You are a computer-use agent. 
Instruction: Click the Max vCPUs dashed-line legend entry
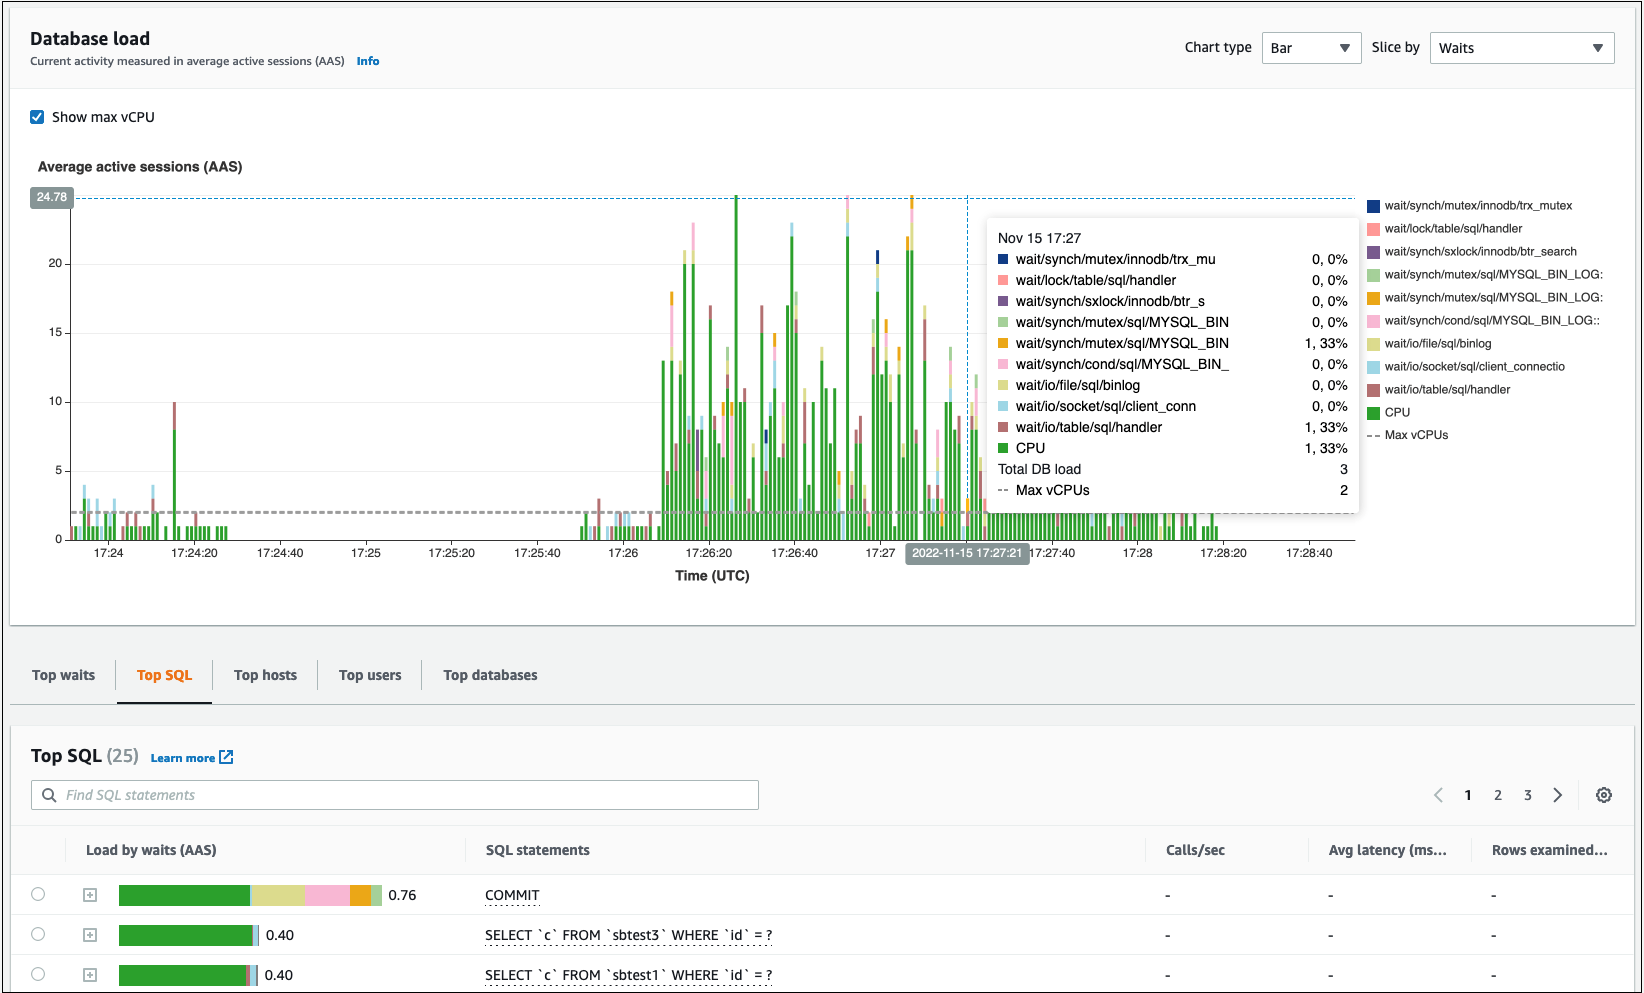pos(1412,434)
